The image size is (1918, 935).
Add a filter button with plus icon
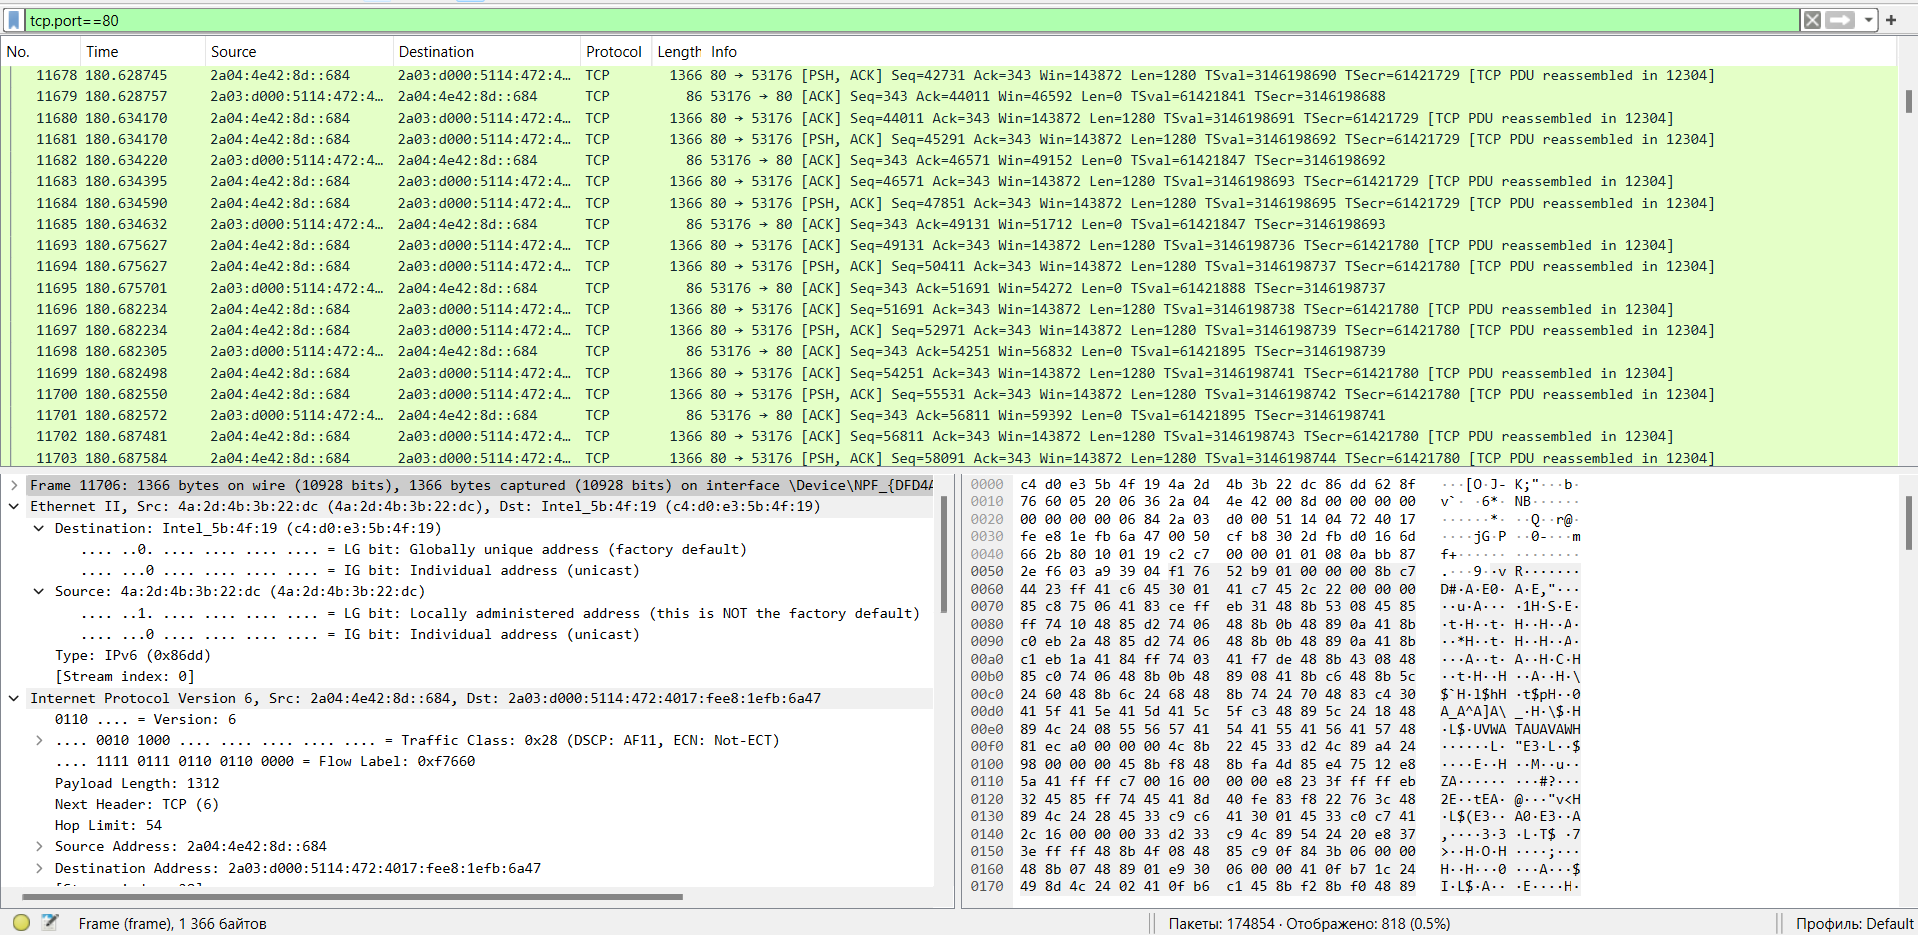(x=1891, y=20)
